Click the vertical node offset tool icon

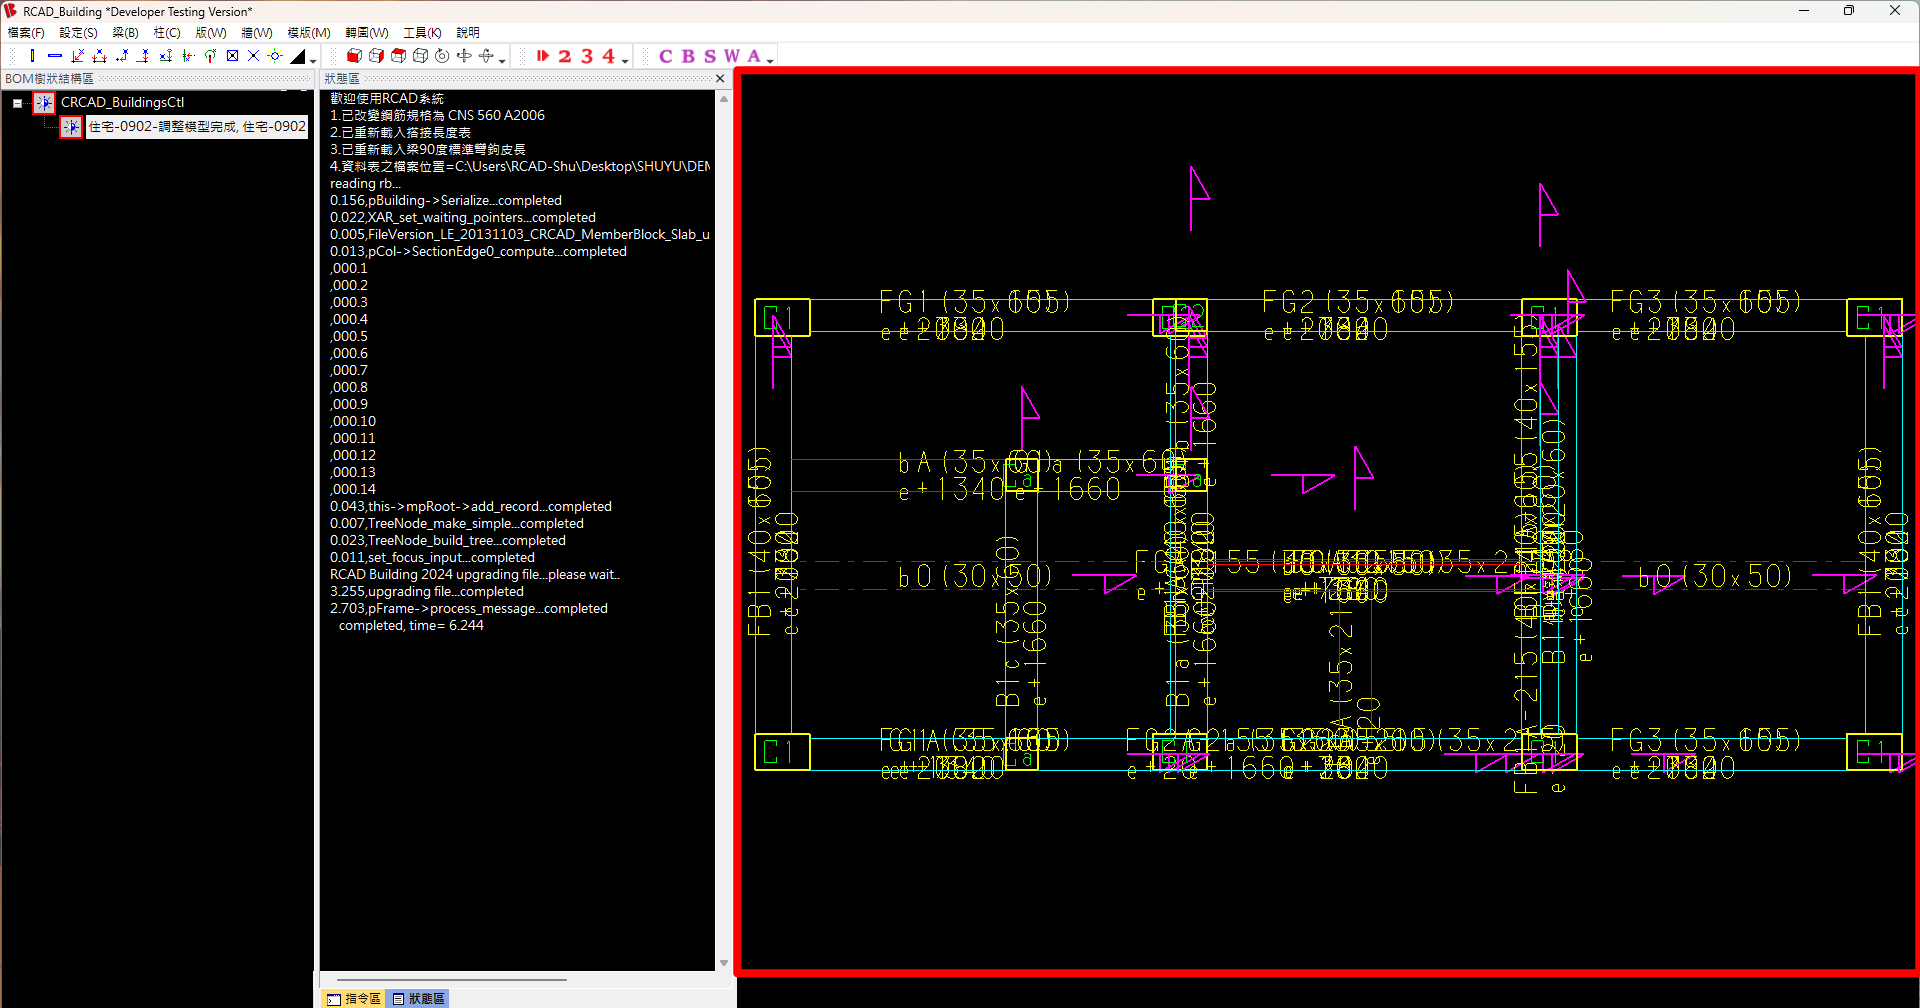pos(143,56)
